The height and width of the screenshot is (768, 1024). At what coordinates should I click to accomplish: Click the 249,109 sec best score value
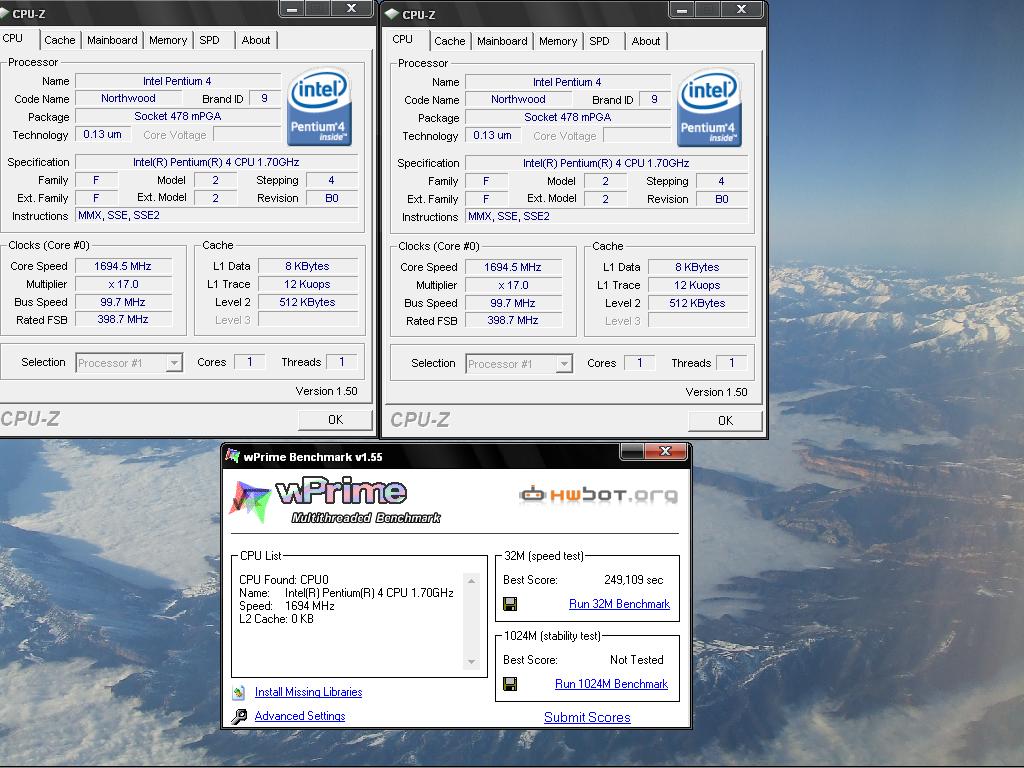point(633,580)
